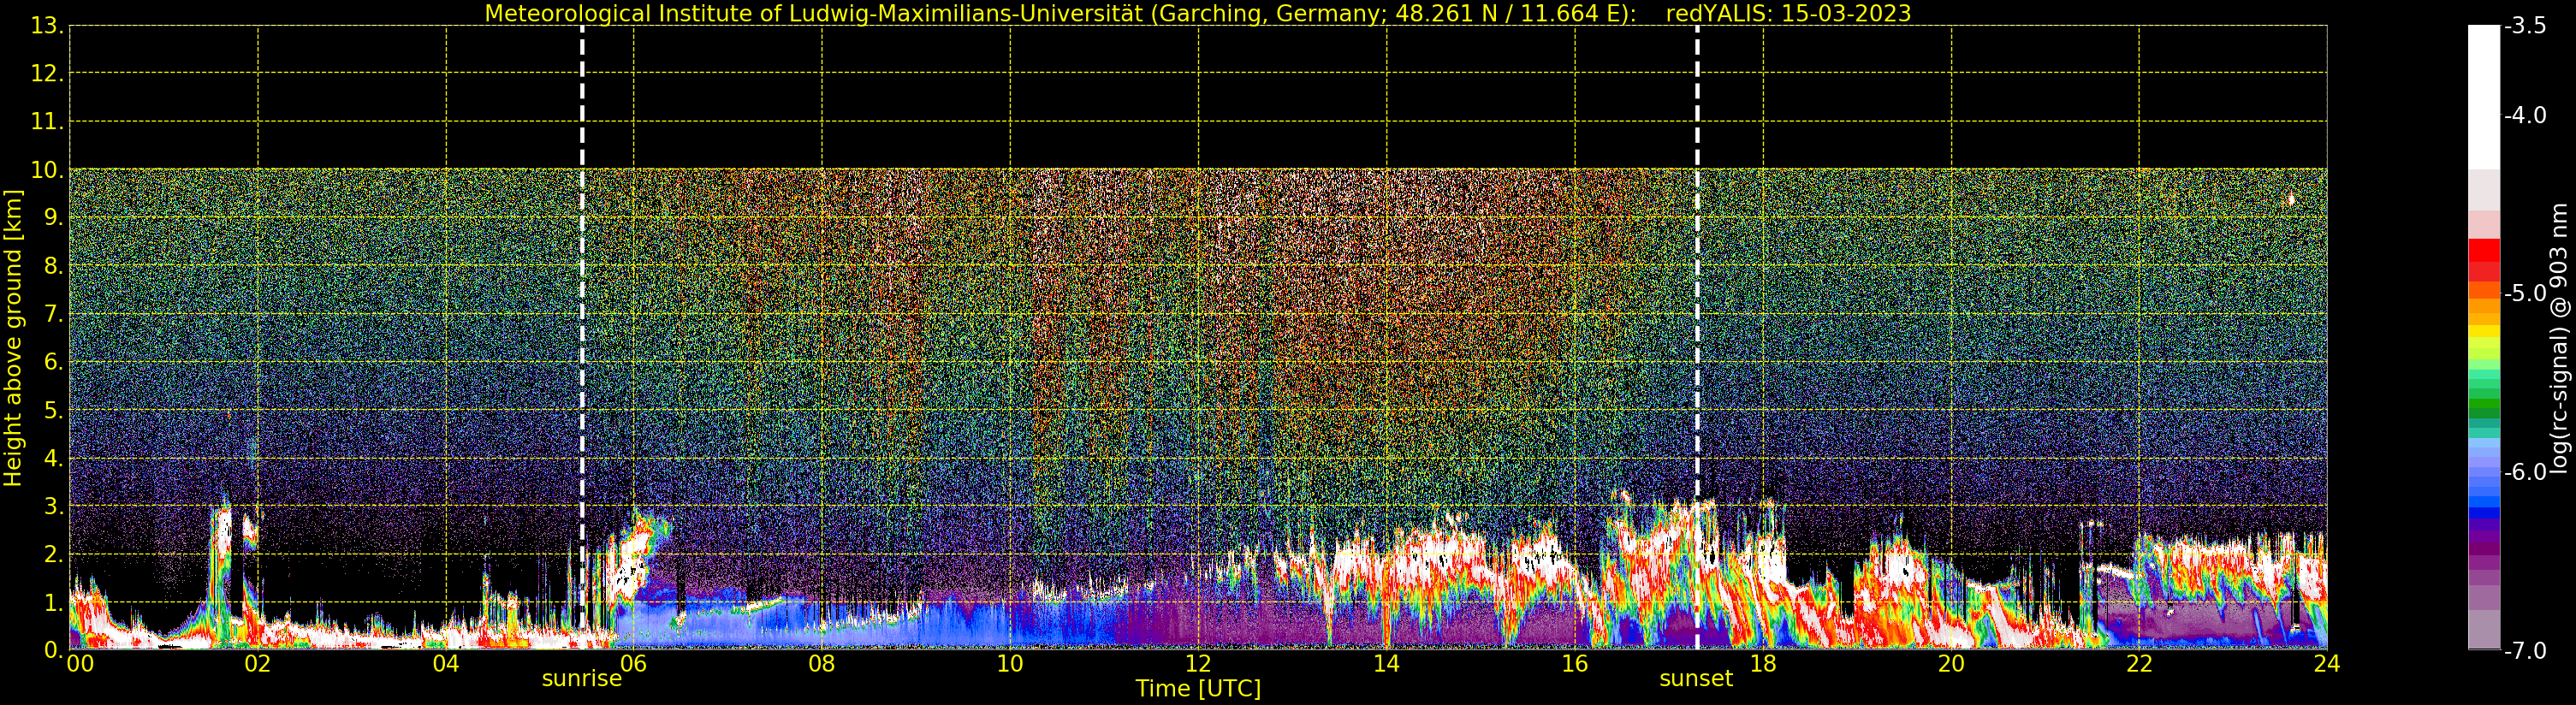The height and width of the screenshot is (705, 2576).
Task: Click the time axis tick label 14
Action: click(x=1386, y=664)
